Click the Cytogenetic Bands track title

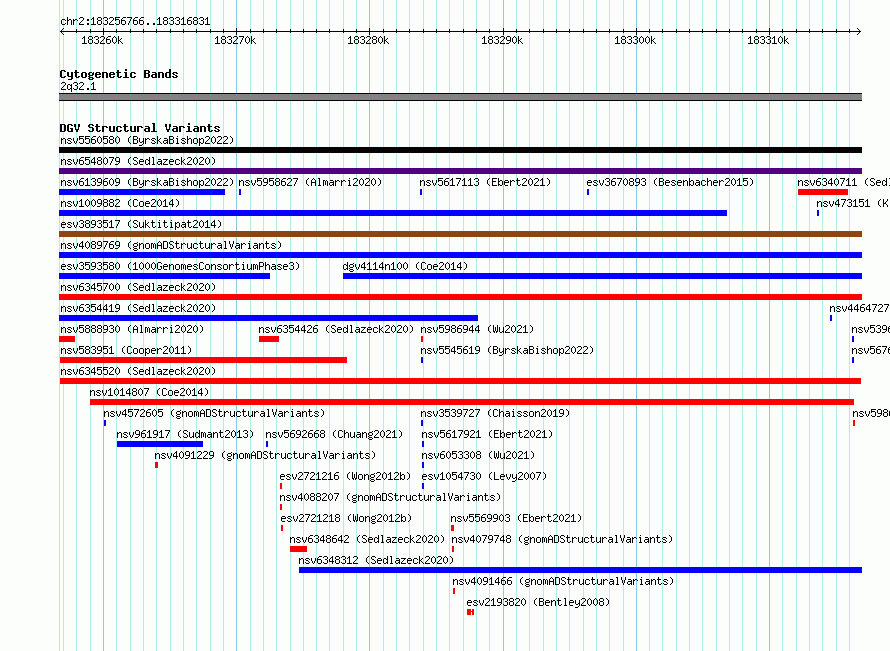pyautogui.click(x=119, y=74)
